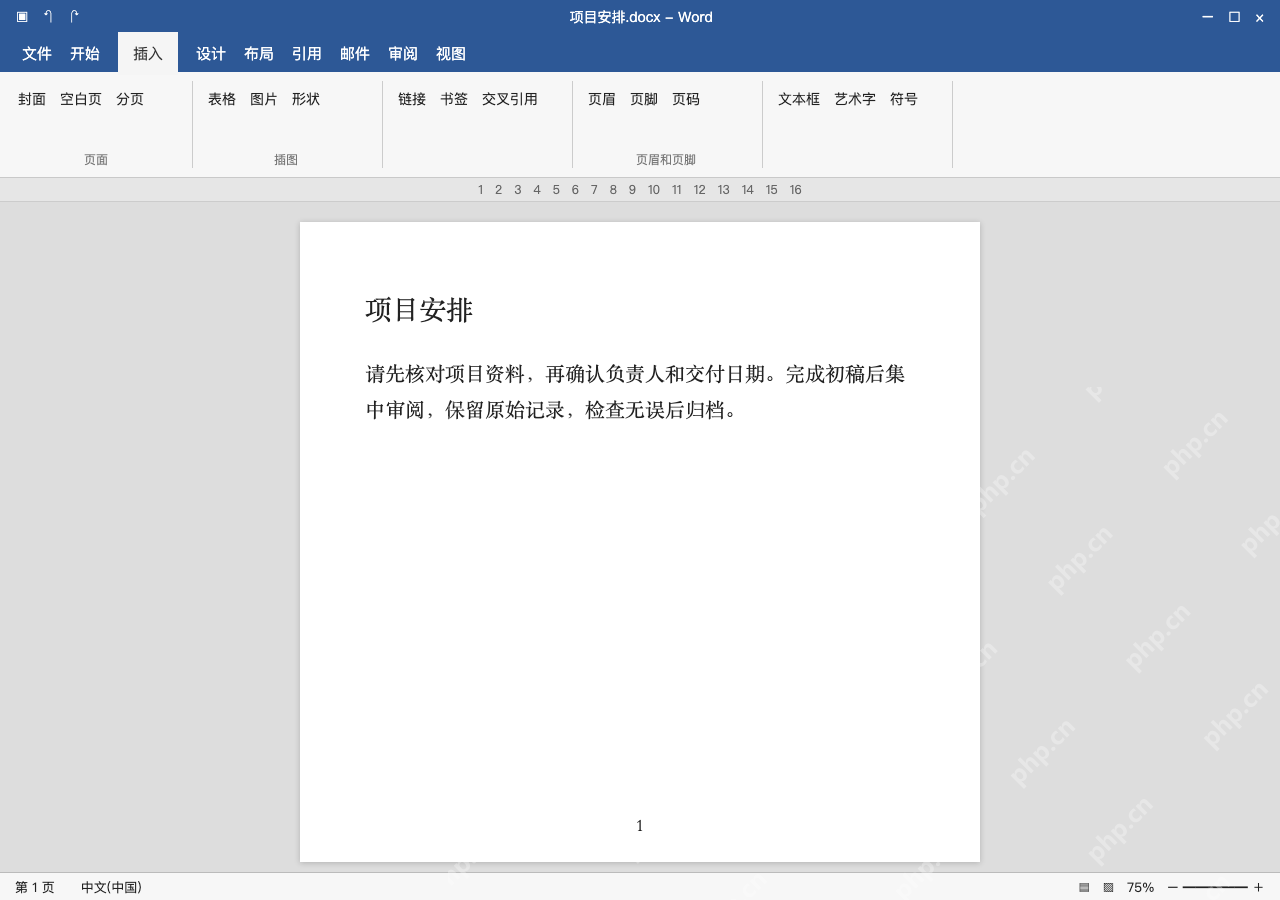Open the 视图 tab
1280x900 pixels.
coord(451,54)
